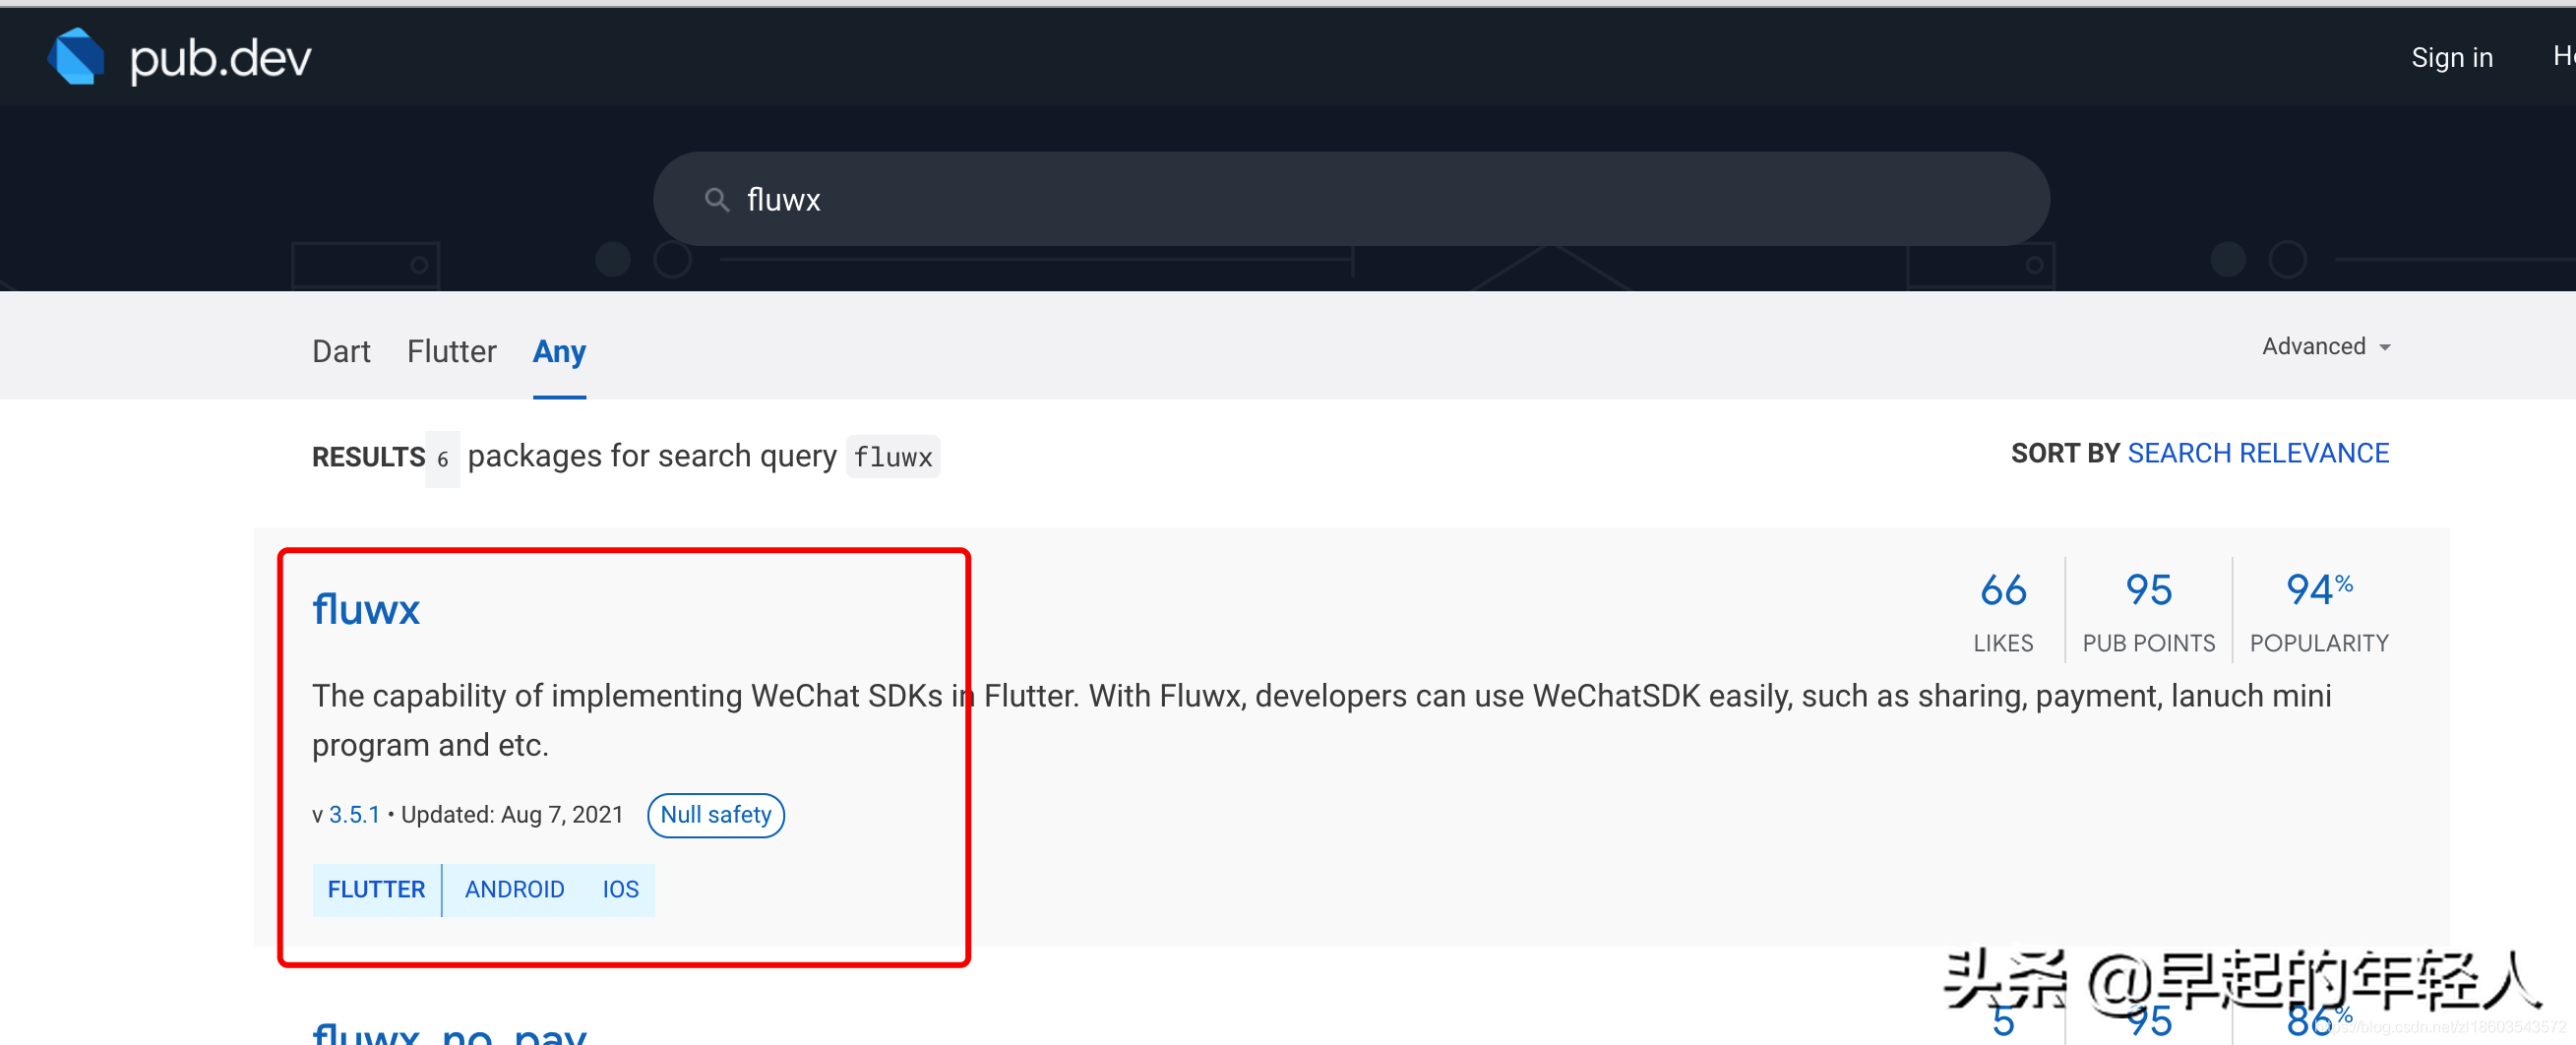Image resolution: width=2576 pixels, height=1045 pixels.
Task: Click version 3.5.1 link
Action: pyautogui.click(x=354, y=815)
